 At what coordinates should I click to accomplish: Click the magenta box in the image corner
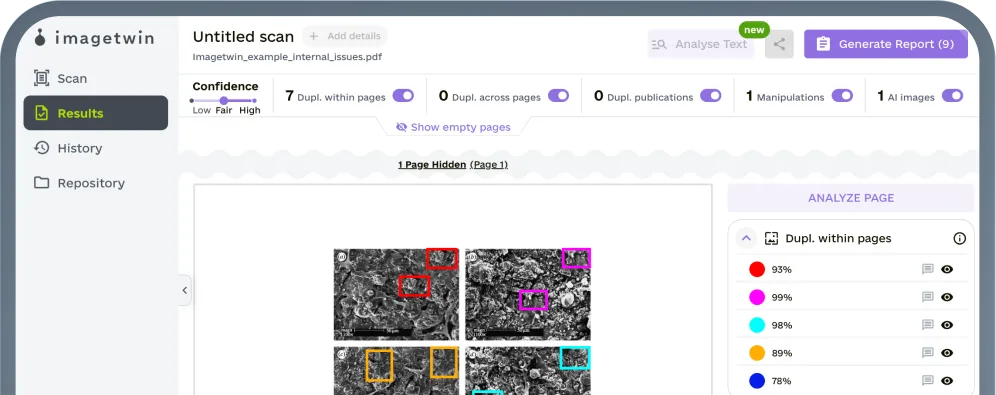[x=576, y=258]
